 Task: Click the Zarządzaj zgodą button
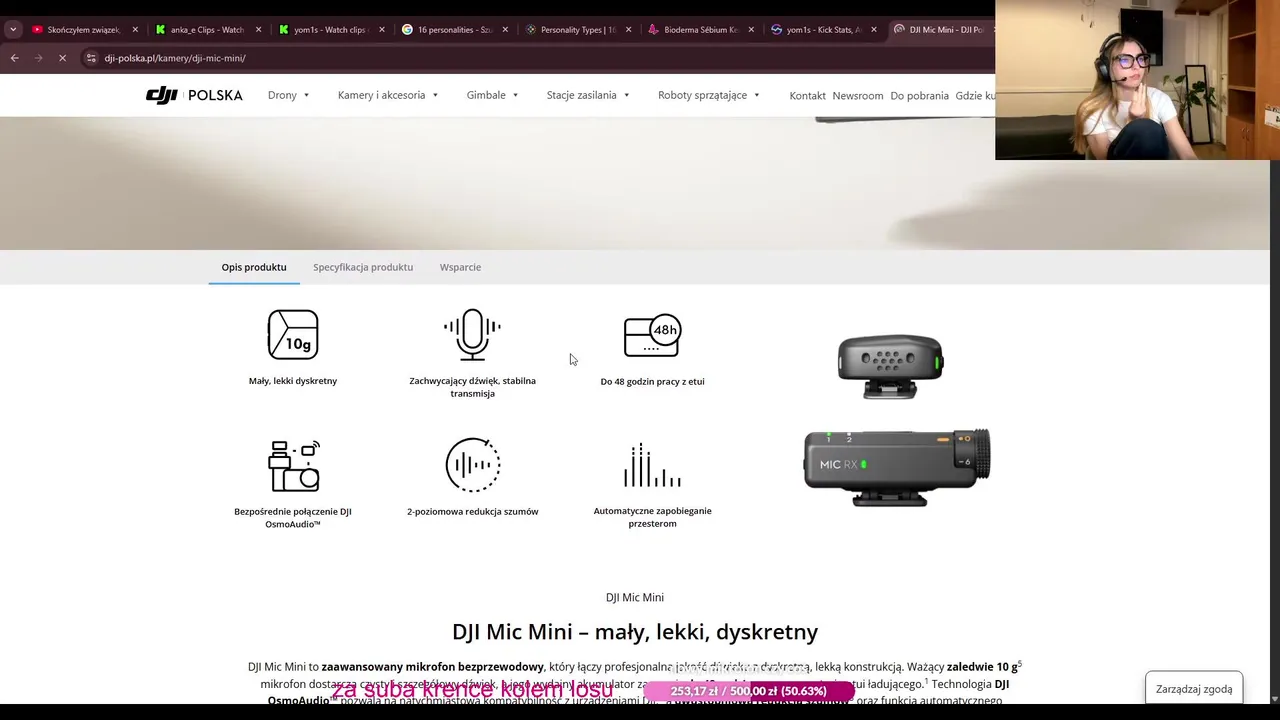click(x=1194, y=689)
